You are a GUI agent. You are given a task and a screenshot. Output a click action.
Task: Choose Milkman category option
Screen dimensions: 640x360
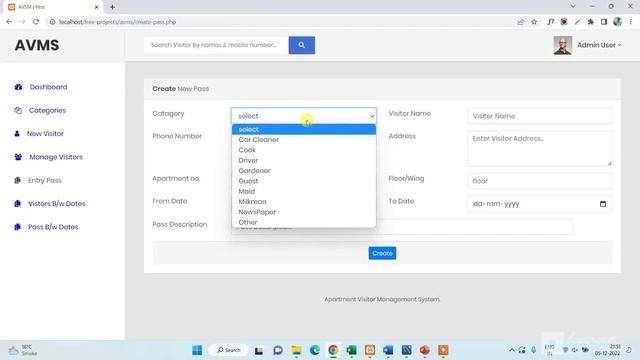click(x=304, y=202)
